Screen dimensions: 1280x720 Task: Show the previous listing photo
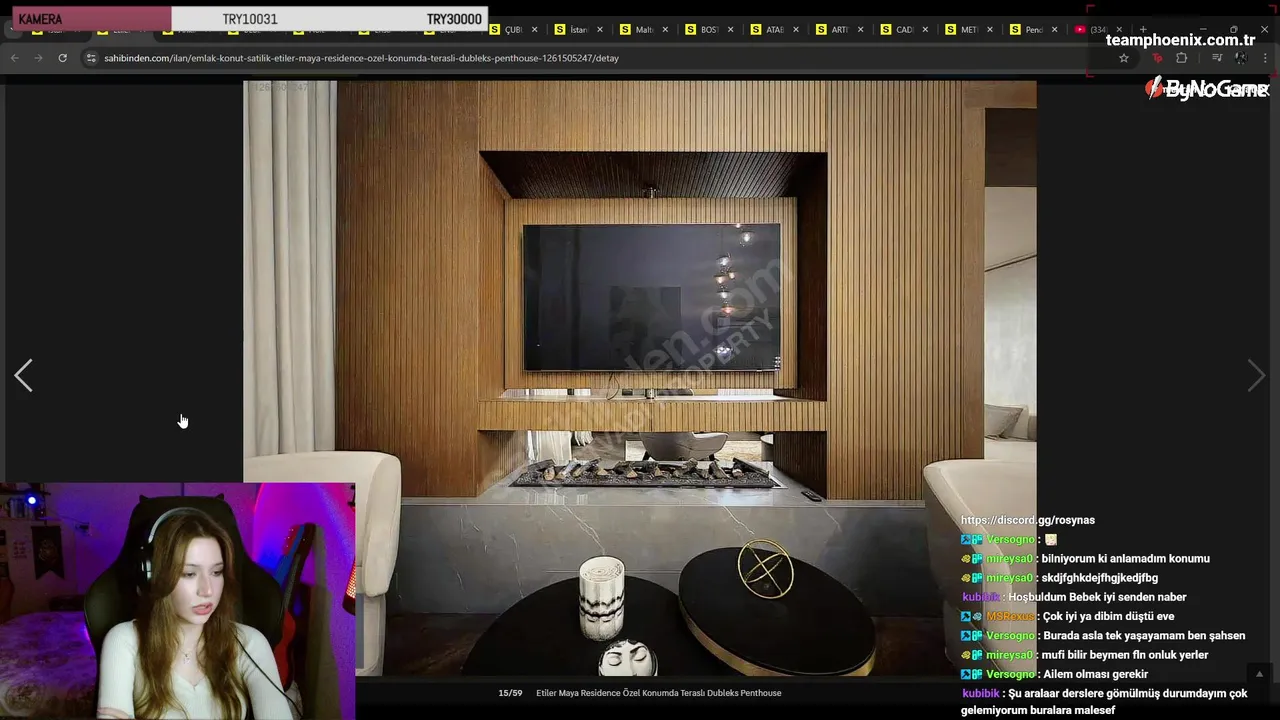[24, 375]
